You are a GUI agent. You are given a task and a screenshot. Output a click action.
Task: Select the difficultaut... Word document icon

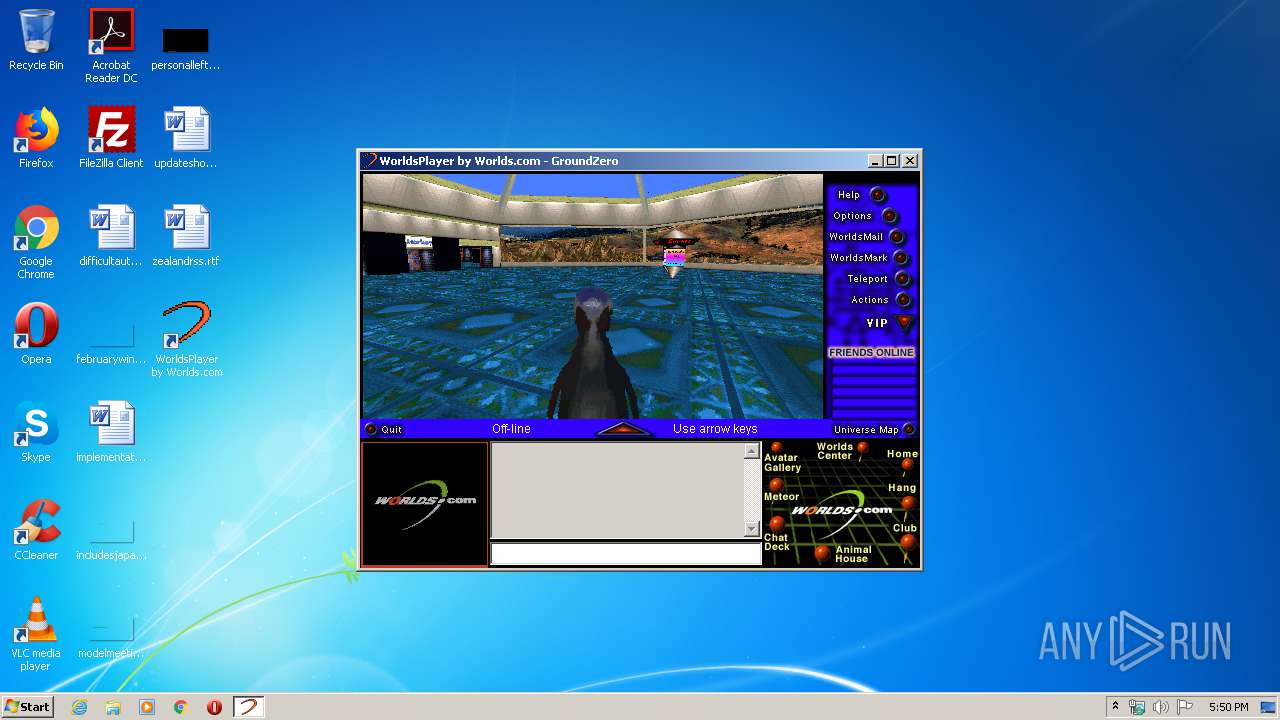pos(111,236)
